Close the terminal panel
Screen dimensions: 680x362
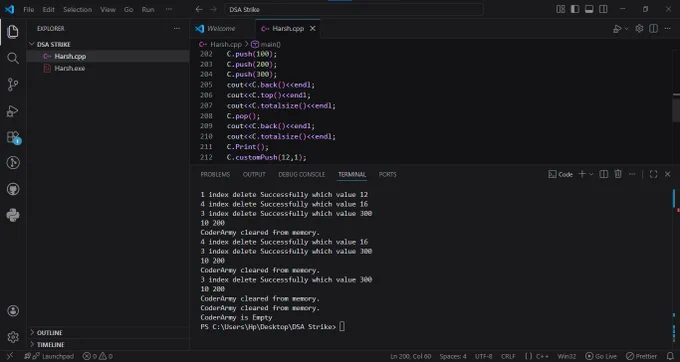(667, 174)
